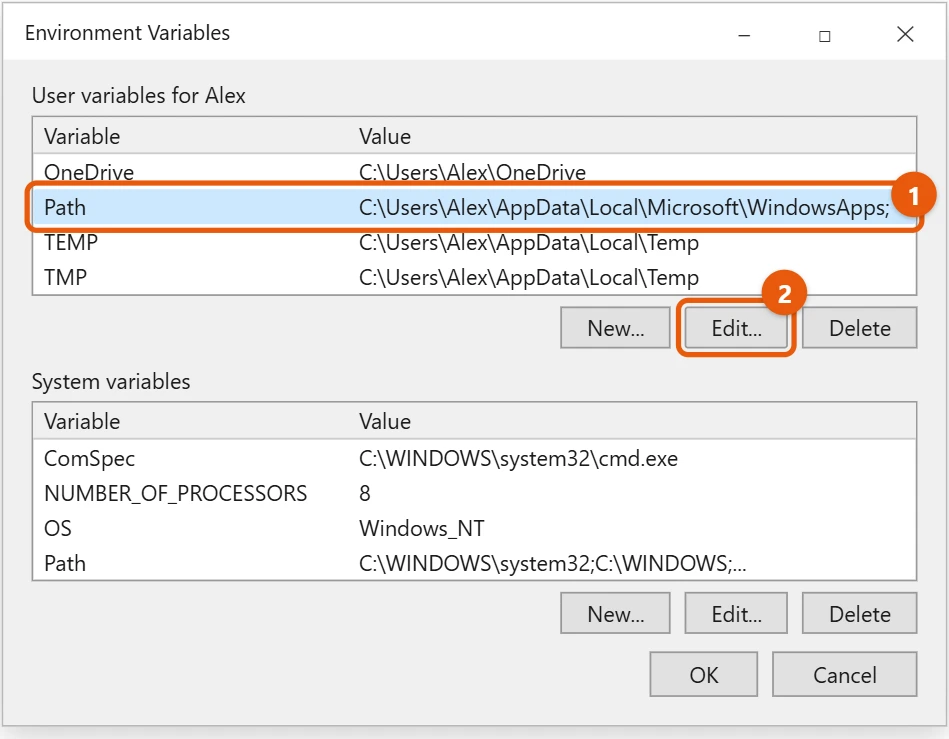Close the Environment Variables window
The width and height of the screenshot is (949, 739).
(905, 34)
